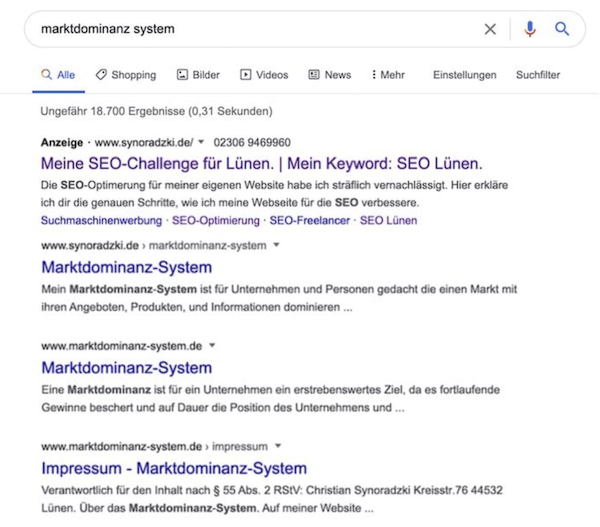Open the Shopping results tab

click(x=126, y=75)
